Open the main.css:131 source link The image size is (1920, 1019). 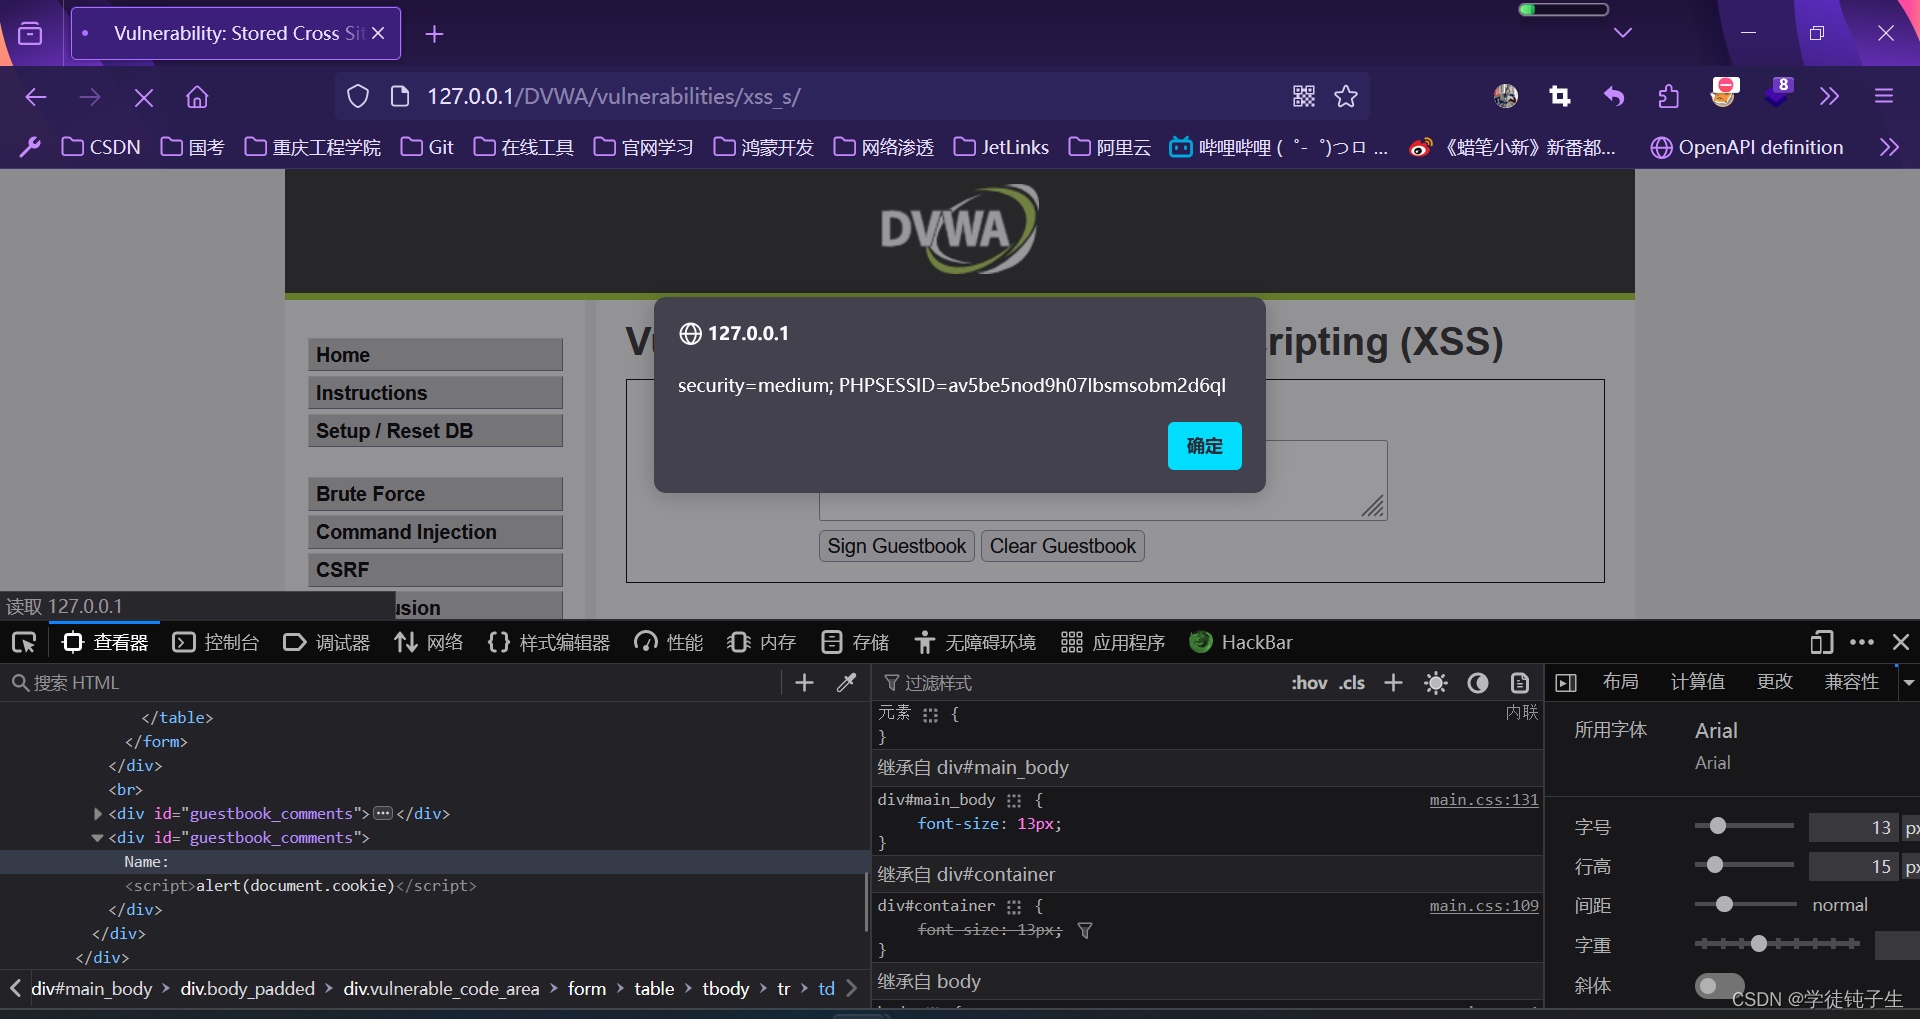1484,800
